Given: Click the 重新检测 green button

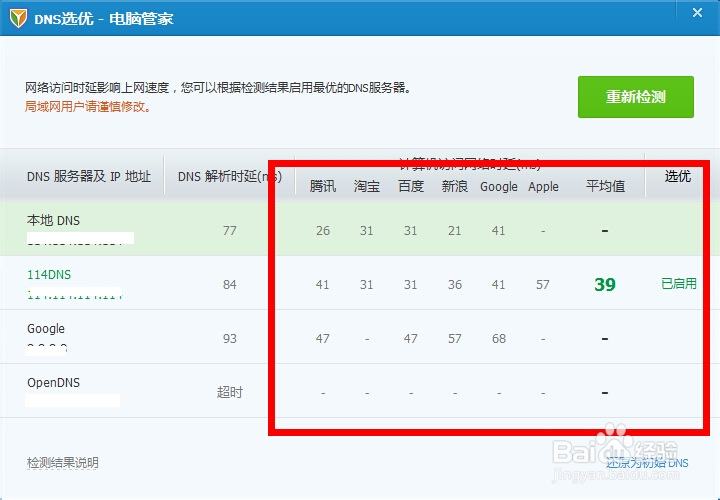Looking at the screenshot, I should 636,97.
